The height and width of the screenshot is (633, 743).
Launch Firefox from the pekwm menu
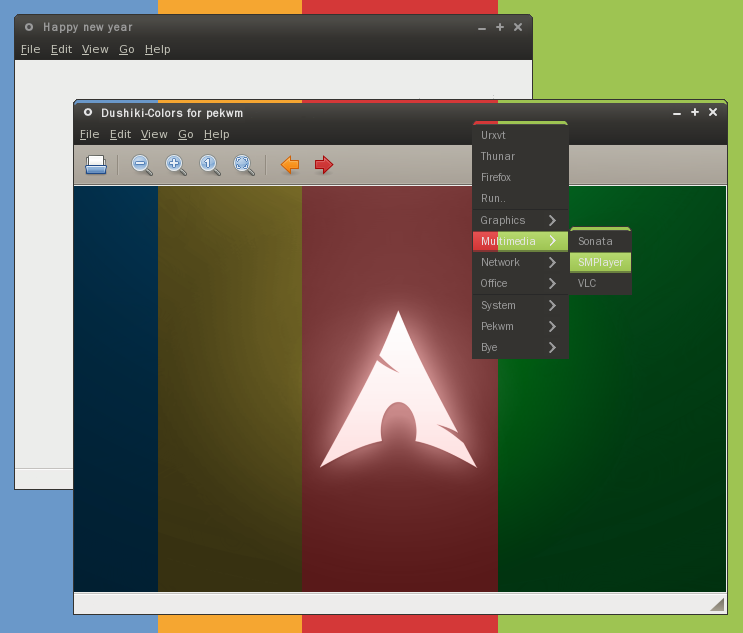[x=520, y=177]
